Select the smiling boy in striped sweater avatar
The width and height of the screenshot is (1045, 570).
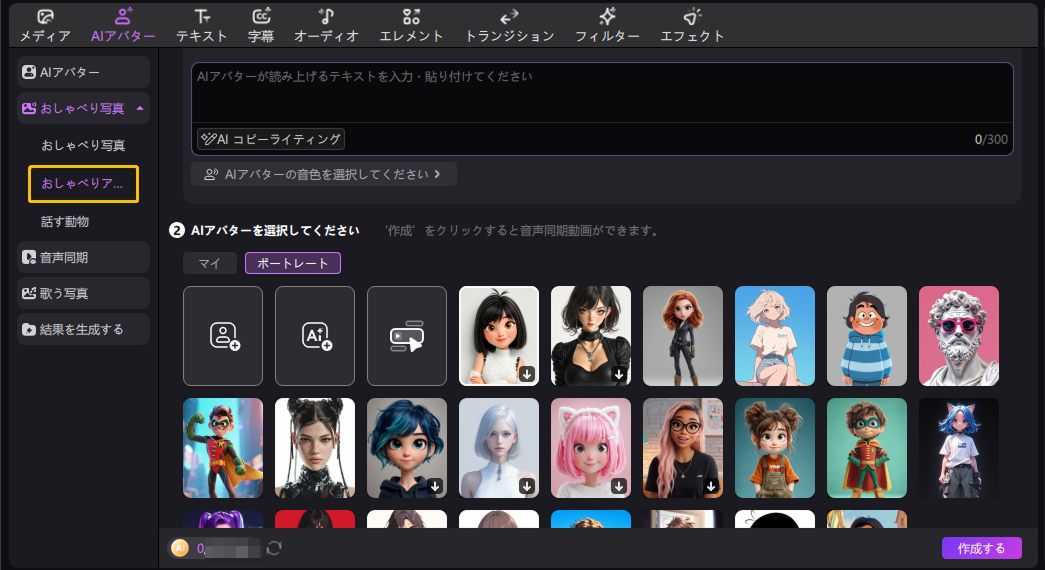point(866,336)
